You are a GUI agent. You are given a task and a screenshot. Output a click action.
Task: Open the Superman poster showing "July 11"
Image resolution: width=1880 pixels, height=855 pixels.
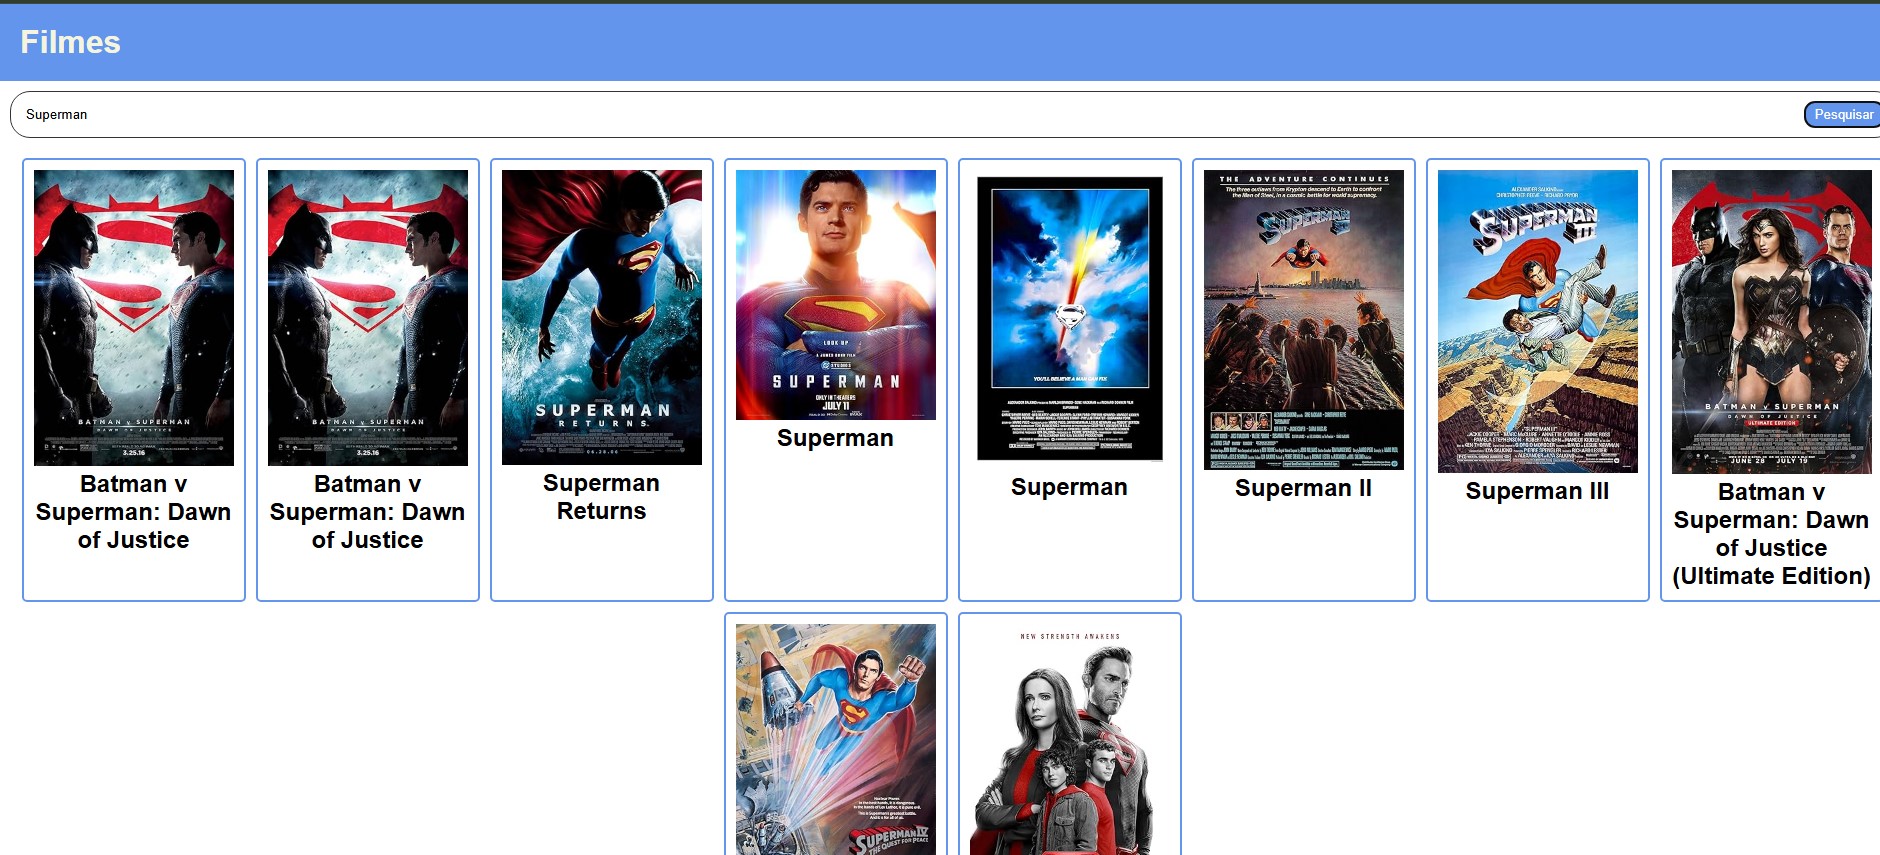click(835, 295)
